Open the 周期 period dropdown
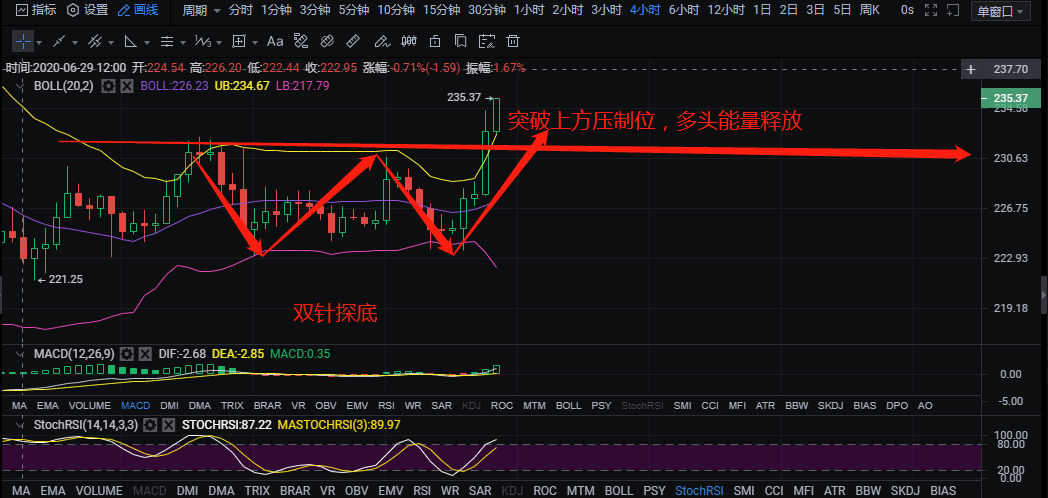Screen dimensions: 1048x498 tap(198, 11)
